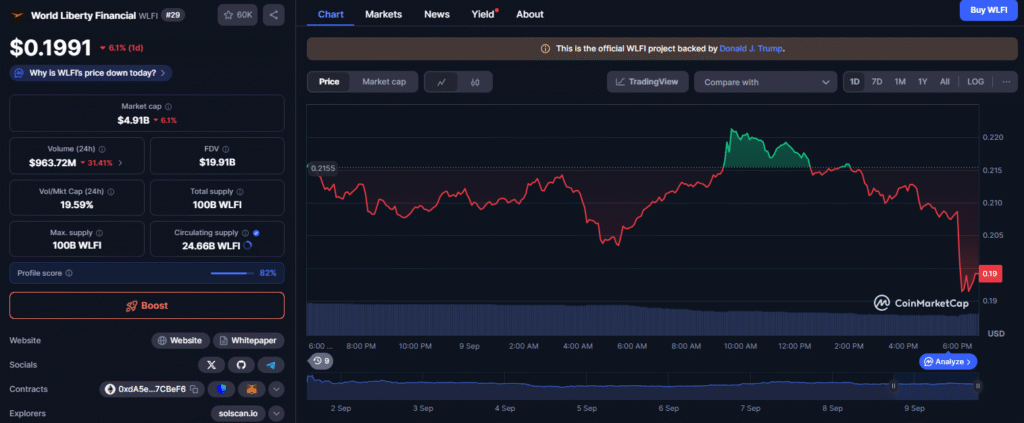
Task: Open the Markets tab
Action: [383, 14]
